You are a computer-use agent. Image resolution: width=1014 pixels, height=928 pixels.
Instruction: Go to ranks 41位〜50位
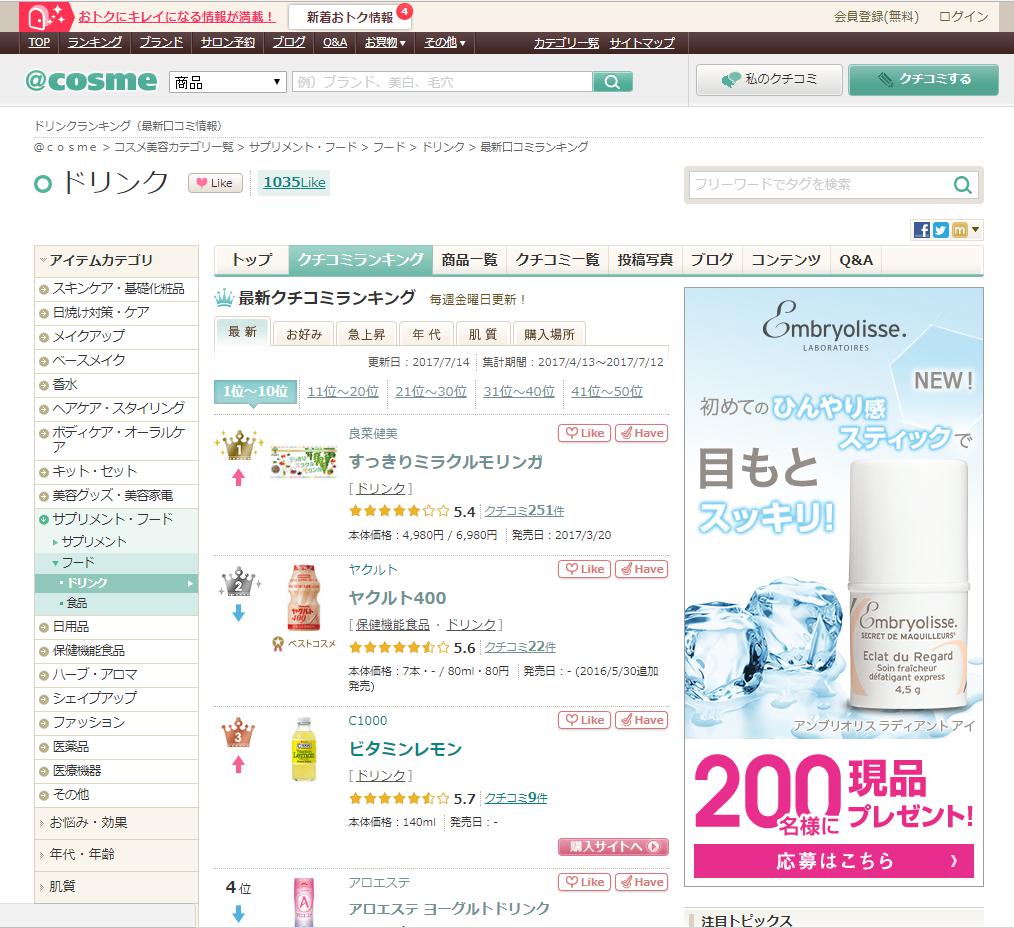(x=607, y=391)
